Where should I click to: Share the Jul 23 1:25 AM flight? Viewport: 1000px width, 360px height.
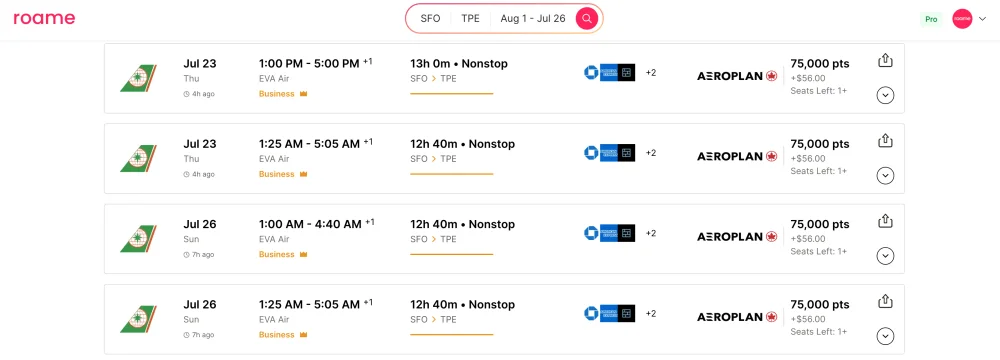pos(885,141)
